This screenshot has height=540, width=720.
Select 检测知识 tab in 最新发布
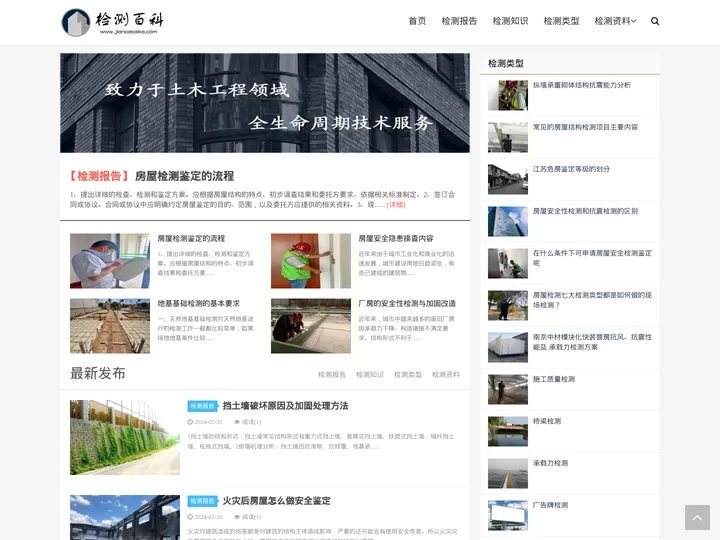pyautogui.click(x=370, y=375)
